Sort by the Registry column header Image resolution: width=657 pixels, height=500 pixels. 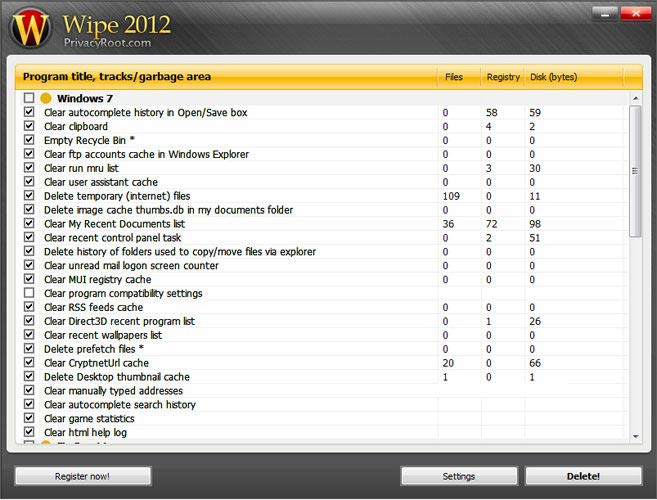502,77
